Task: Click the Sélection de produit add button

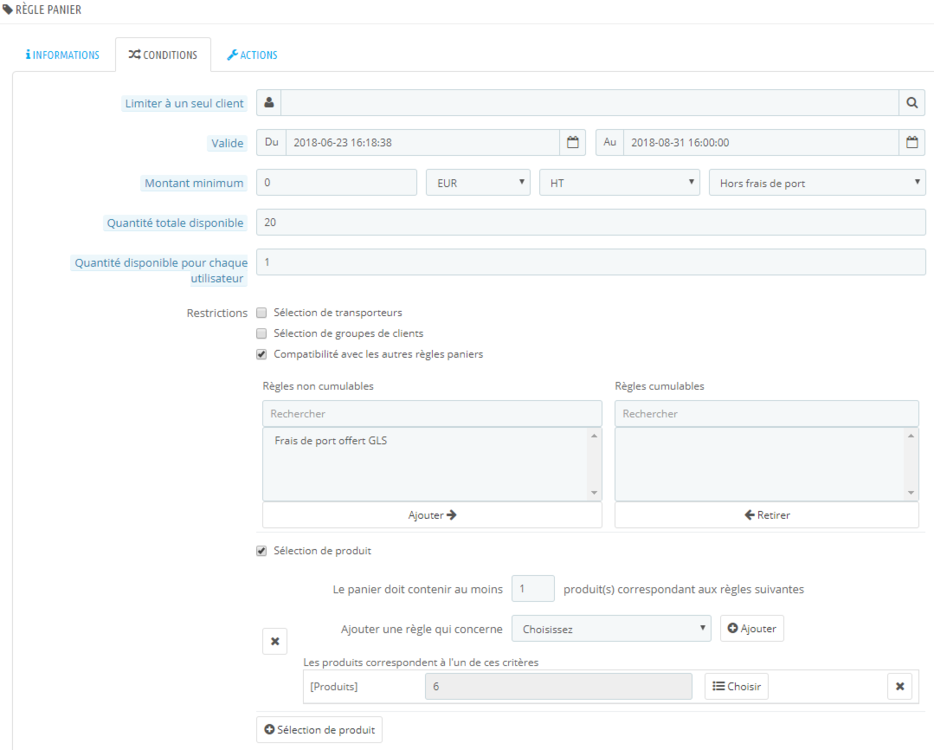Action: tap(319, 730)
